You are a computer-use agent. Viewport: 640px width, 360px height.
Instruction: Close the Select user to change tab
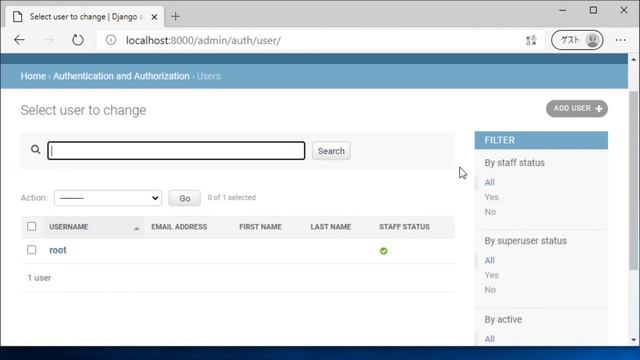coord(154,17)
